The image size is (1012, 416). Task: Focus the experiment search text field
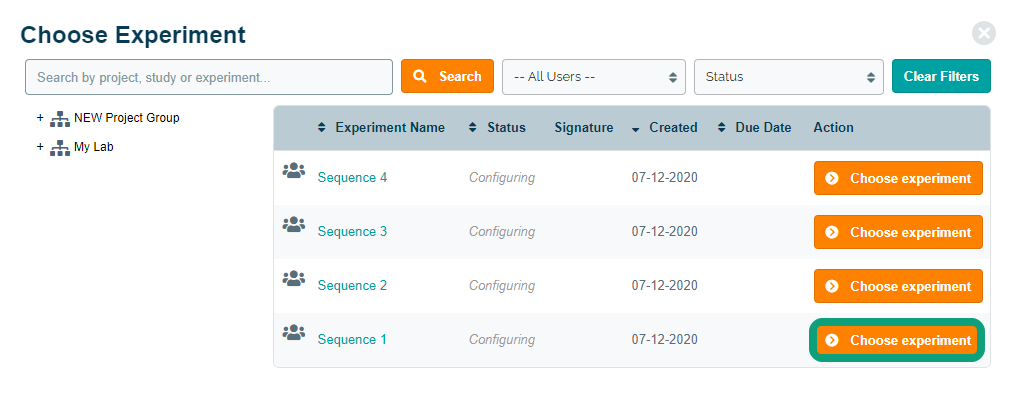pyautogui.click(x=208, y=77)
